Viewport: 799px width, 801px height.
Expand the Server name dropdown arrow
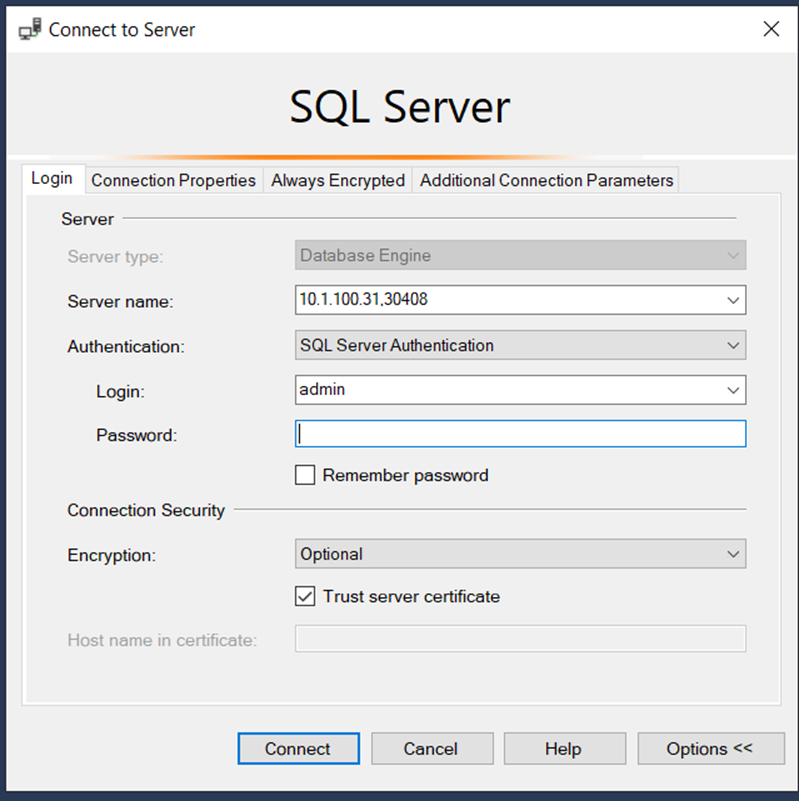[x=733, y=300]
